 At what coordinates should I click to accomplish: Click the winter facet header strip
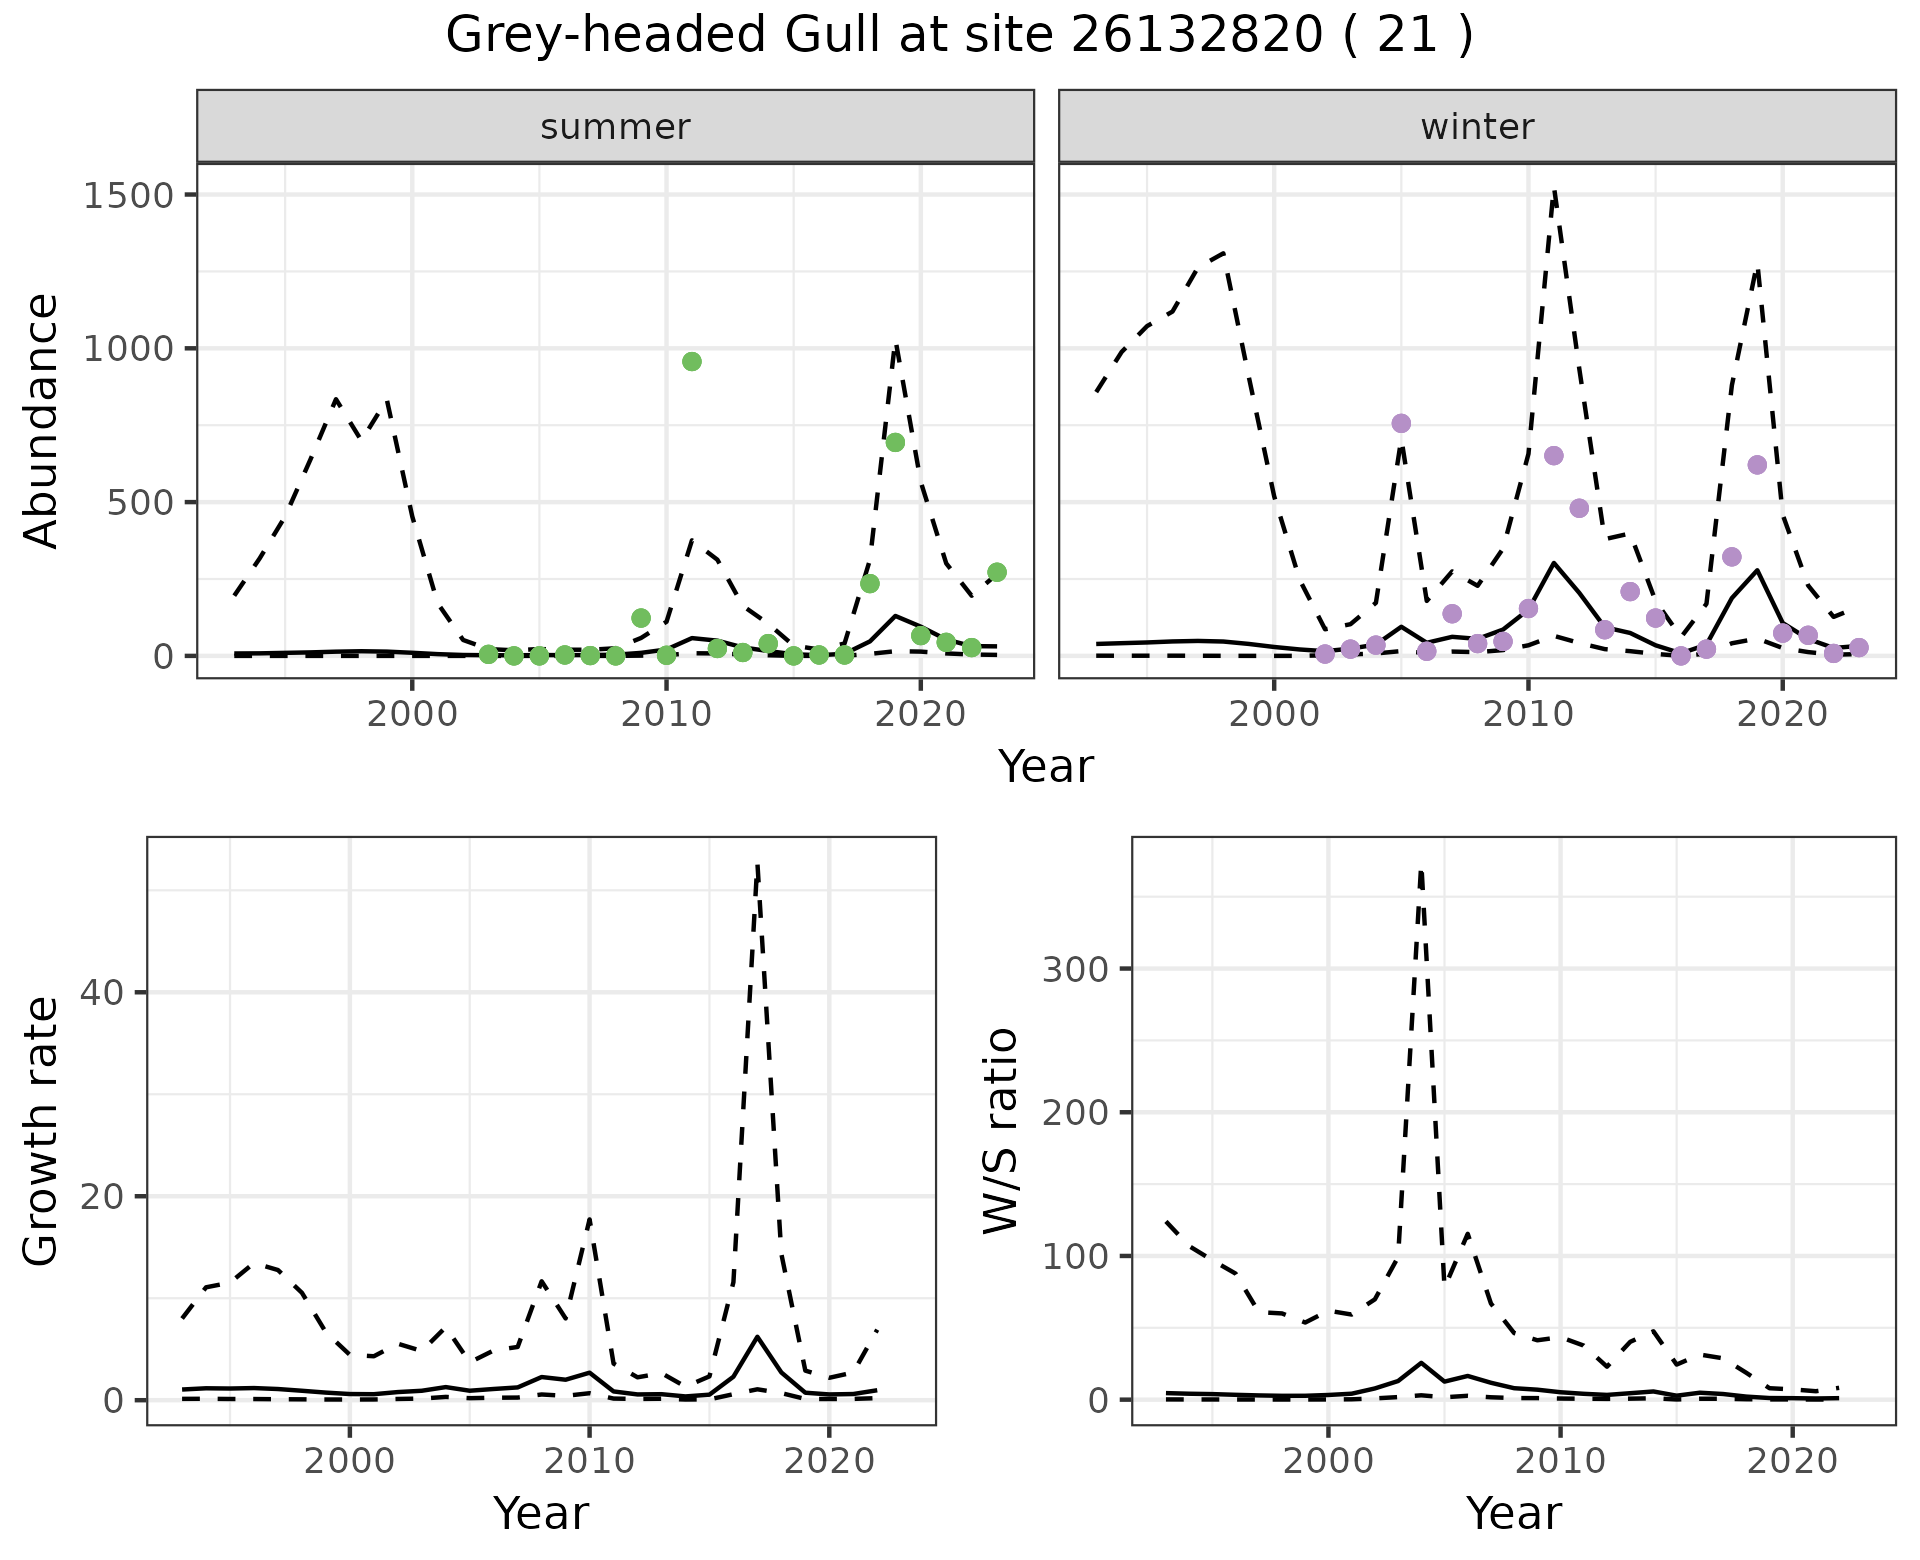[x=1477, y=127]
